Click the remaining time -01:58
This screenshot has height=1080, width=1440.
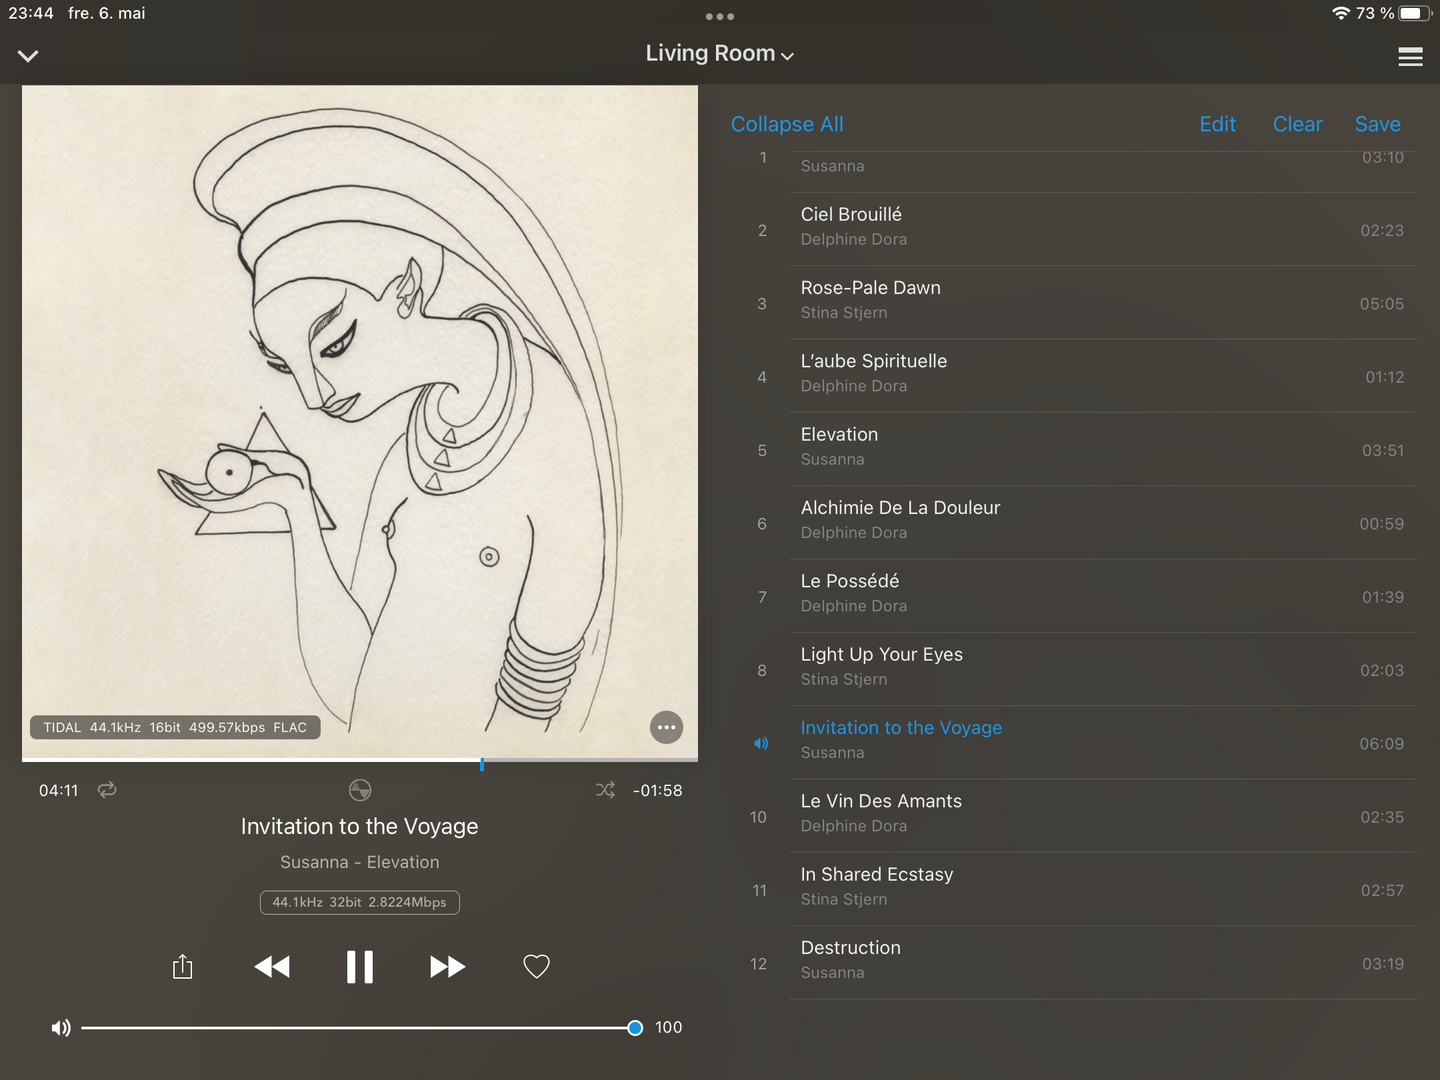tap(657, 790)
